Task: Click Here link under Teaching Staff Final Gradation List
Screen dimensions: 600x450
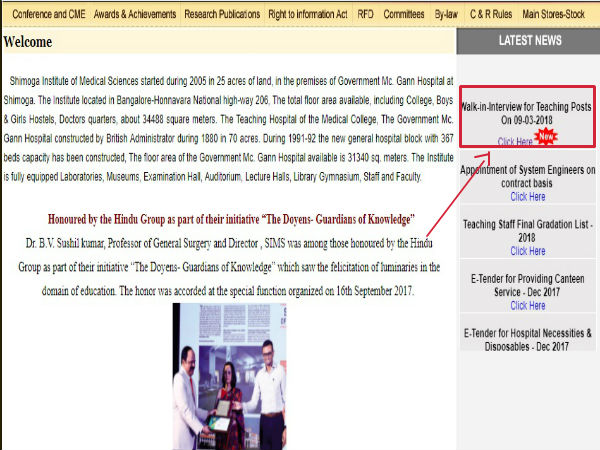Action: 528,252
